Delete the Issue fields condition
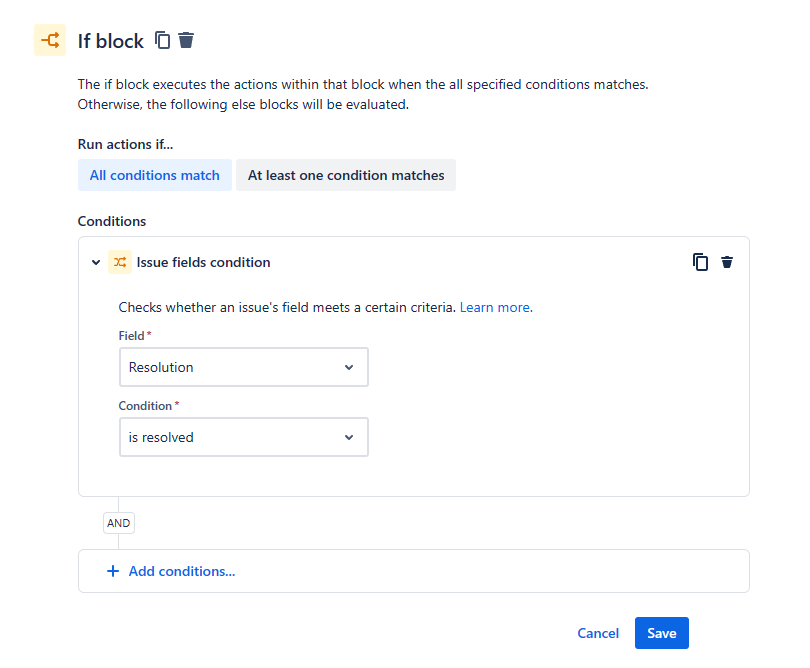This screenshot has width=810, height=668. (727, 262)
